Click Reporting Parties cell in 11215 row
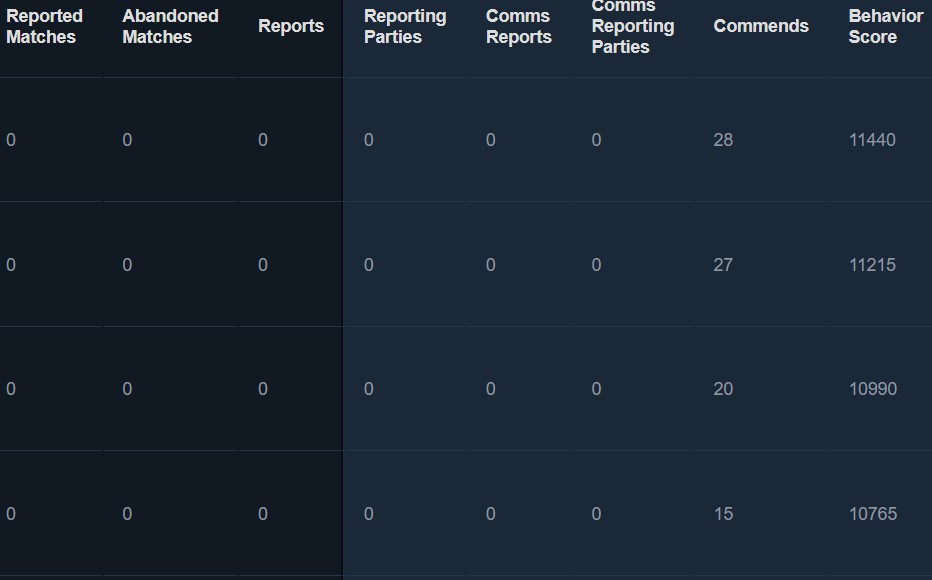Screen dimensions: 932x580 [369, 265]
